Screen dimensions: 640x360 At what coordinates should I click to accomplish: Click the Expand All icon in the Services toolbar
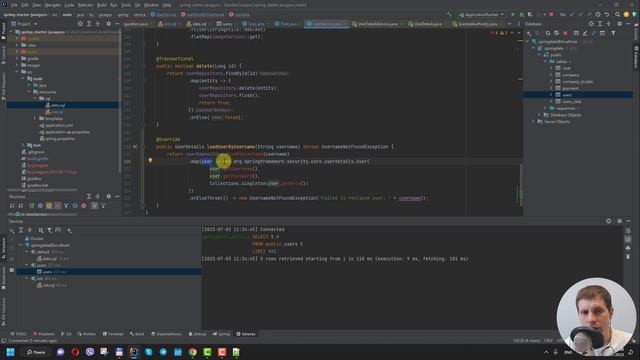pos(20,230)
